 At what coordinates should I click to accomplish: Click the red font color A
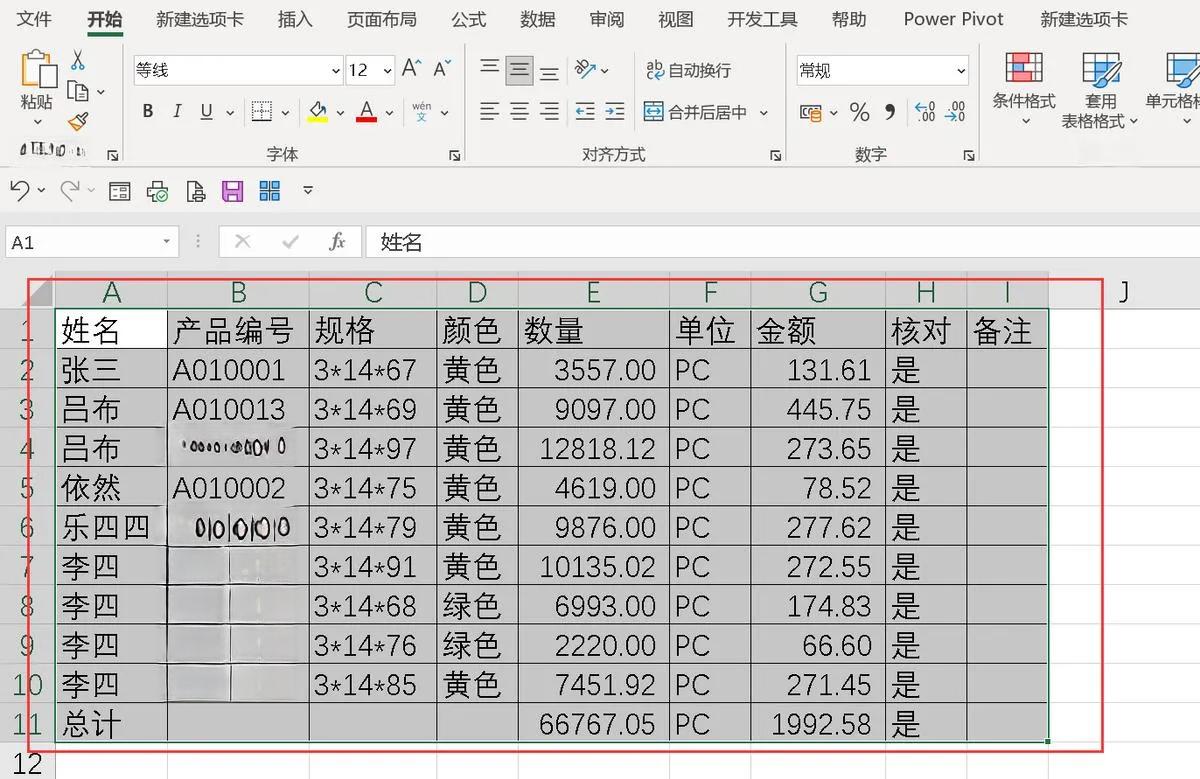(x=366, y=111)
